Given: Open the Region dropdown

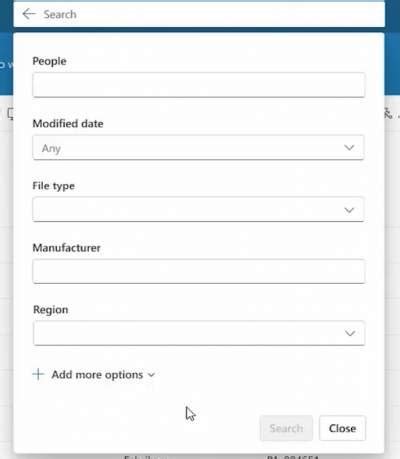Looking at the screenshot, I should tap(199, 333).
